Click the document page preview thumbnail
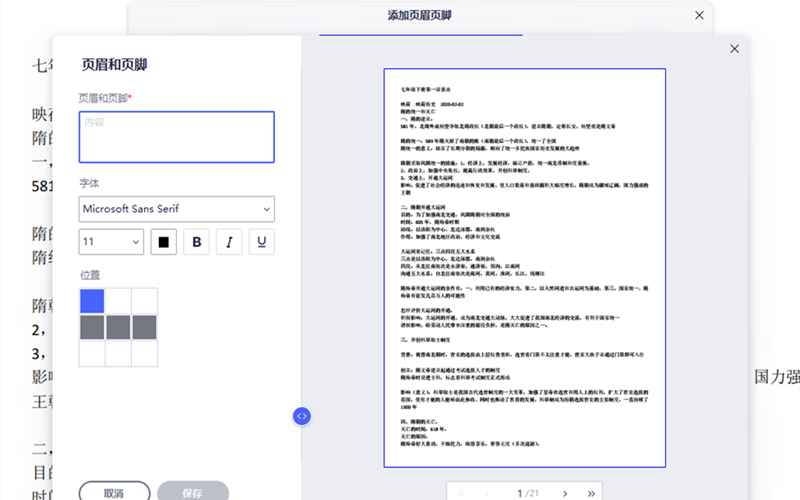The width and height of the screenshot is (800, 500). point(524,267)
